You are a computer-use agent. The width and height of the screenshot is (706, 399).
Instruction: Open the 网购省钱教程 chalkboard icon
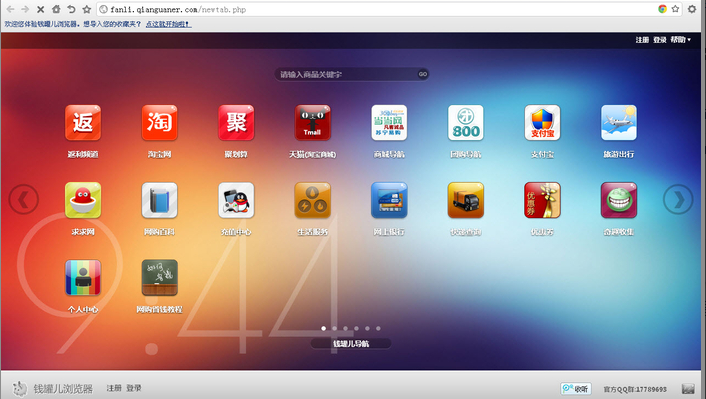159,277
